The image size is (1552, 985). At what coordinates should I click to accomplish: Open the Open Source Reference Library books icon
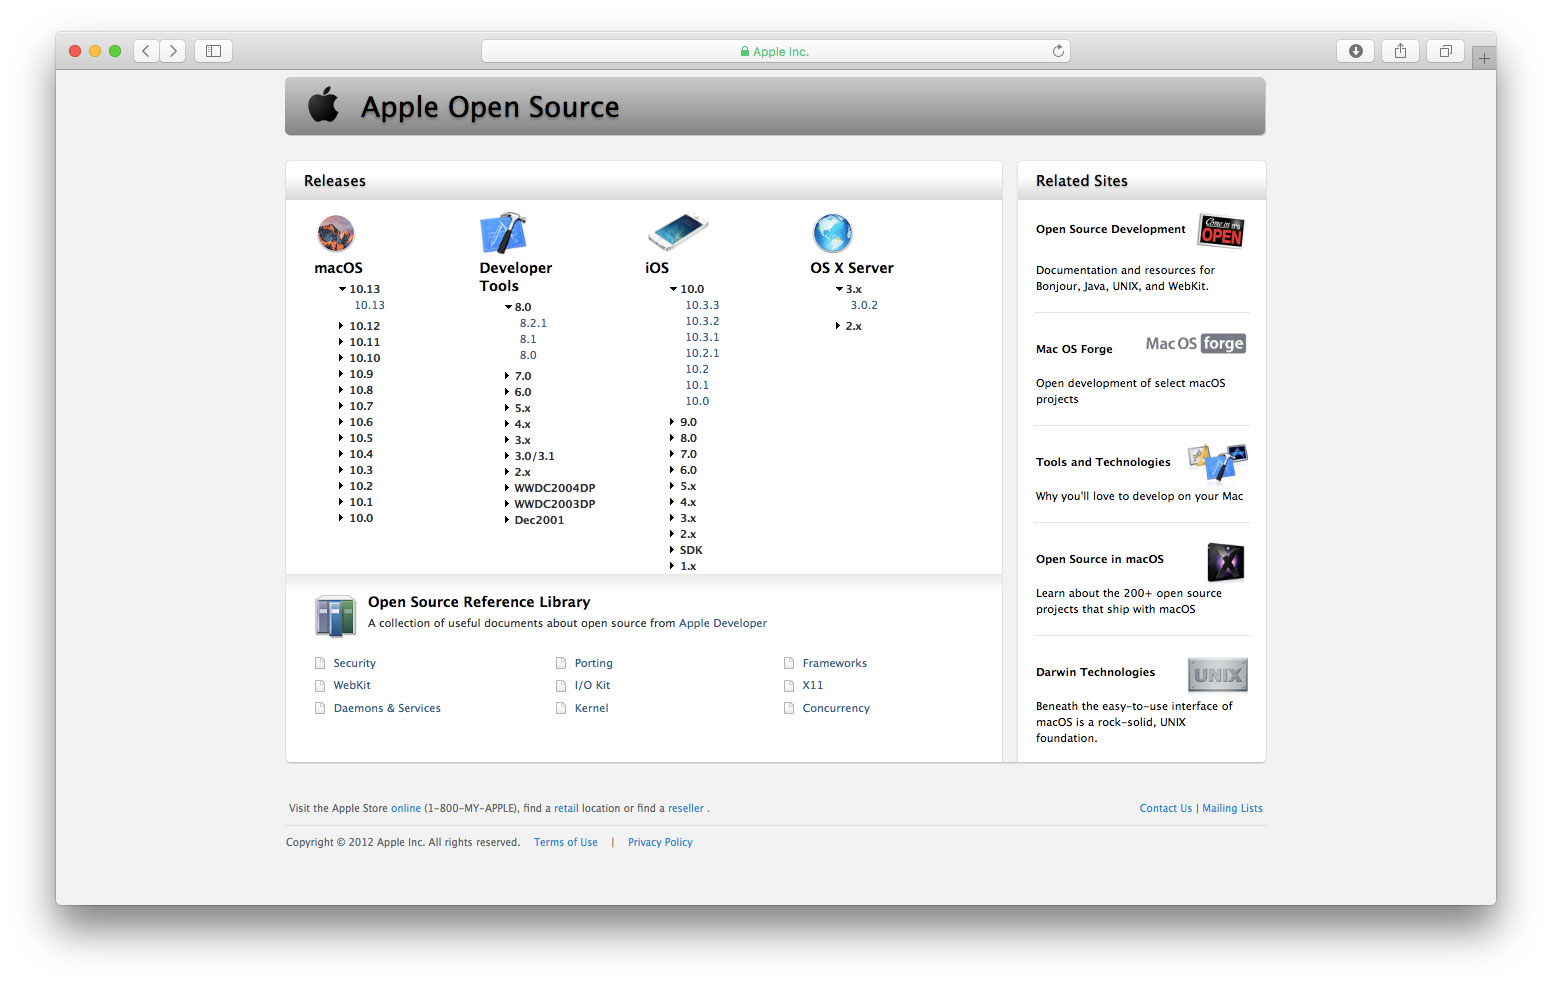tap(335, 615)
